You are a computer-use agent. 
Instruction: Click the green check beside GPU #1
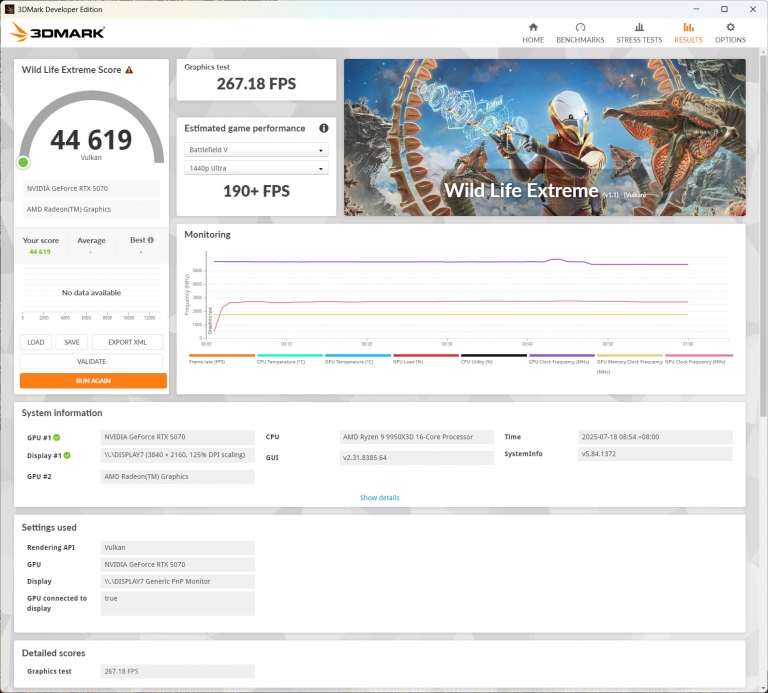57,437
